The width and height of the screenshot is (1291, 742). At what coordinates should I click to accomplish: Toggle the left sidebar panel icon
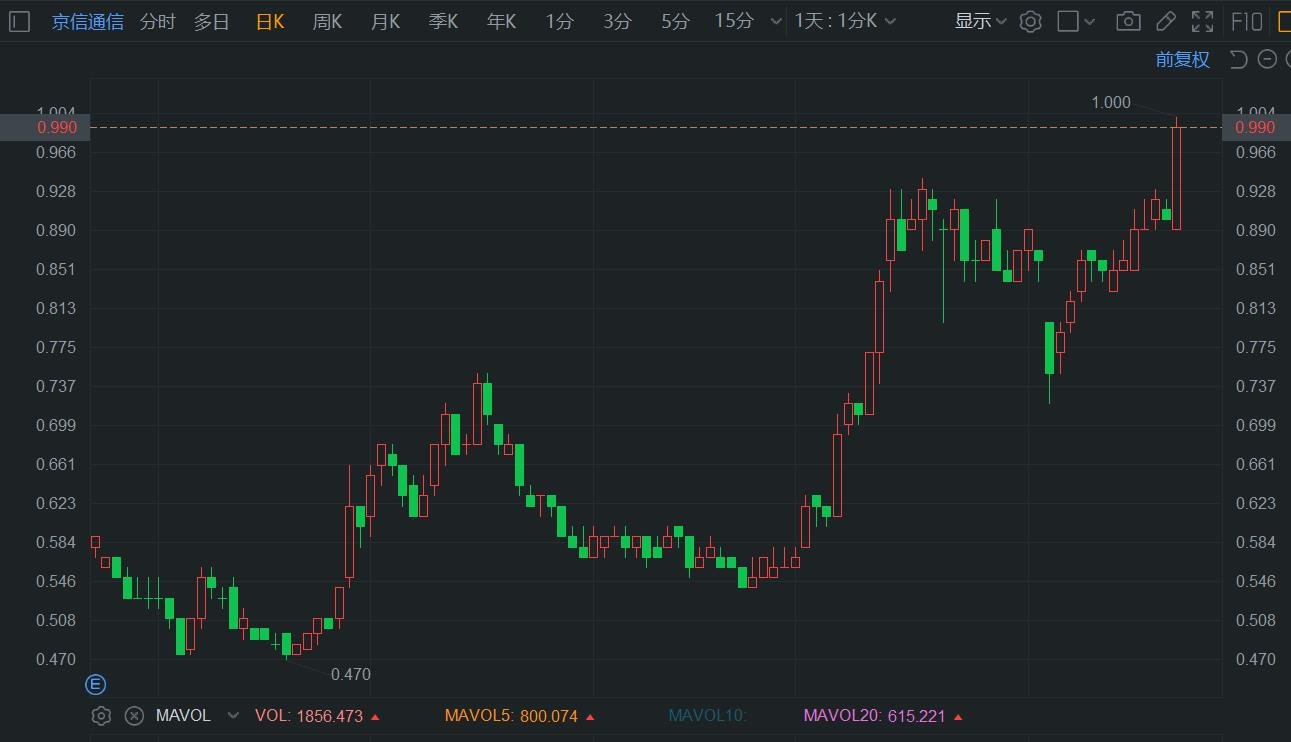21,21
